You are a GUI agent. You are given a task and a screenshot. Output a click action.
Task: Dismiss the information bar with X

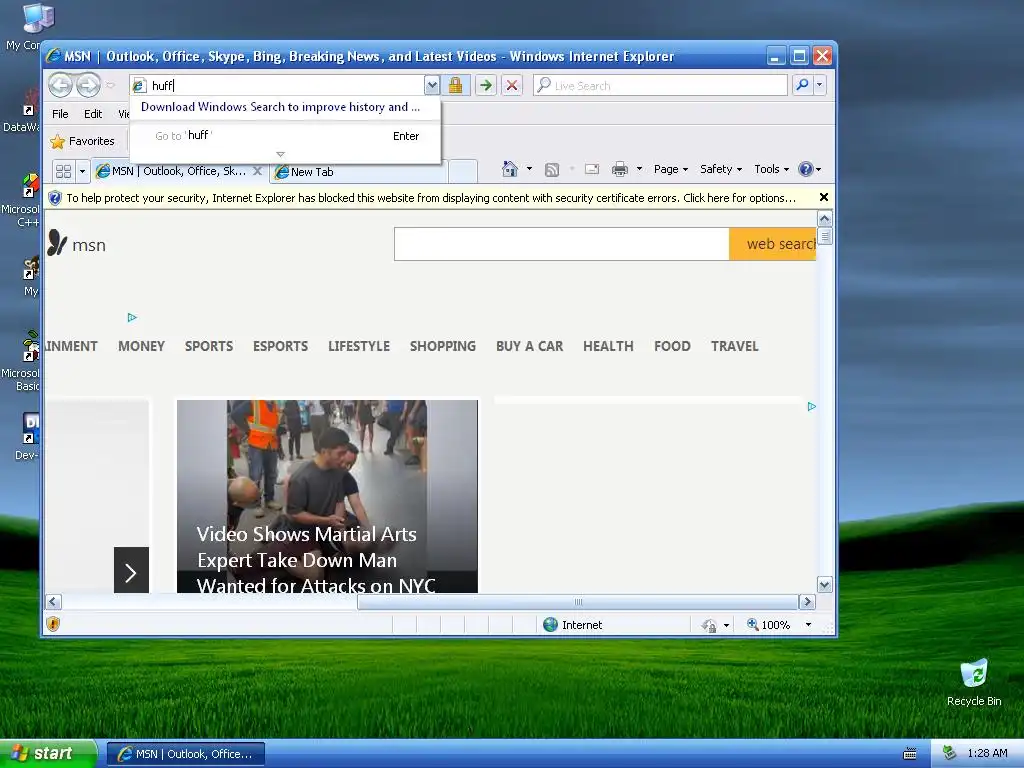pos(824,197)
